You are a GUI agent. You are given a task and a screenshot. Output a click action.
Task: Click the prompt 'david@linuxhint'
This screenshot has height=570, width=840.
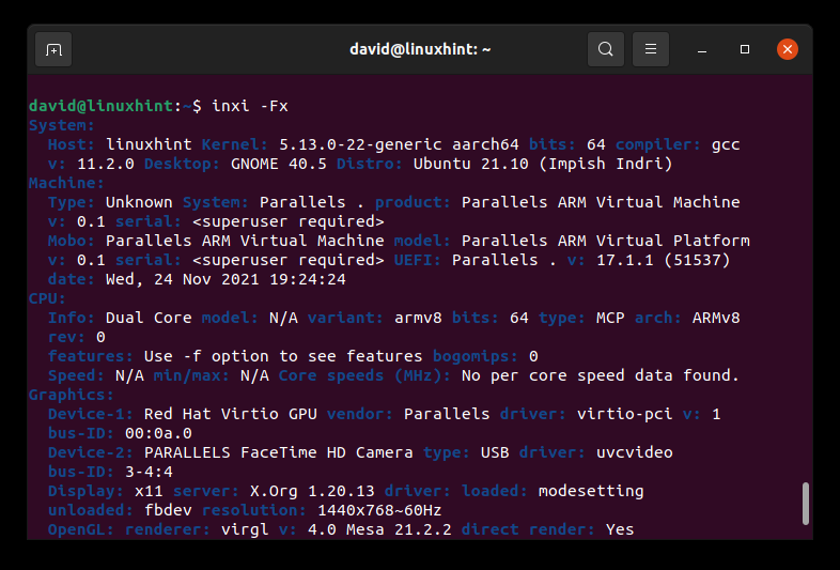(101, 106)
